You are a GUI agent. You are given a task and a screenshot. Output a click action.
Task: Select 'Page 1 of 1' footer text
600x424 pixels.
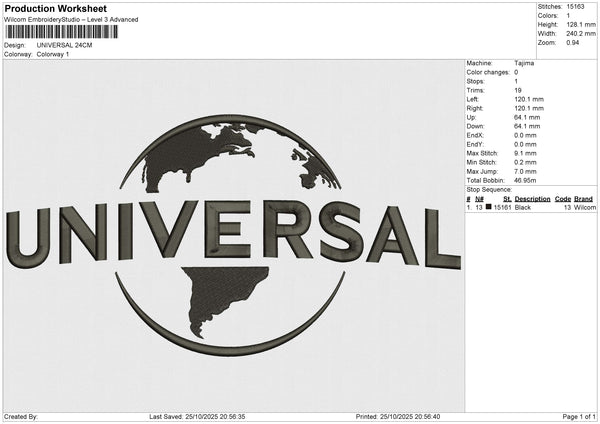(579, 417)
